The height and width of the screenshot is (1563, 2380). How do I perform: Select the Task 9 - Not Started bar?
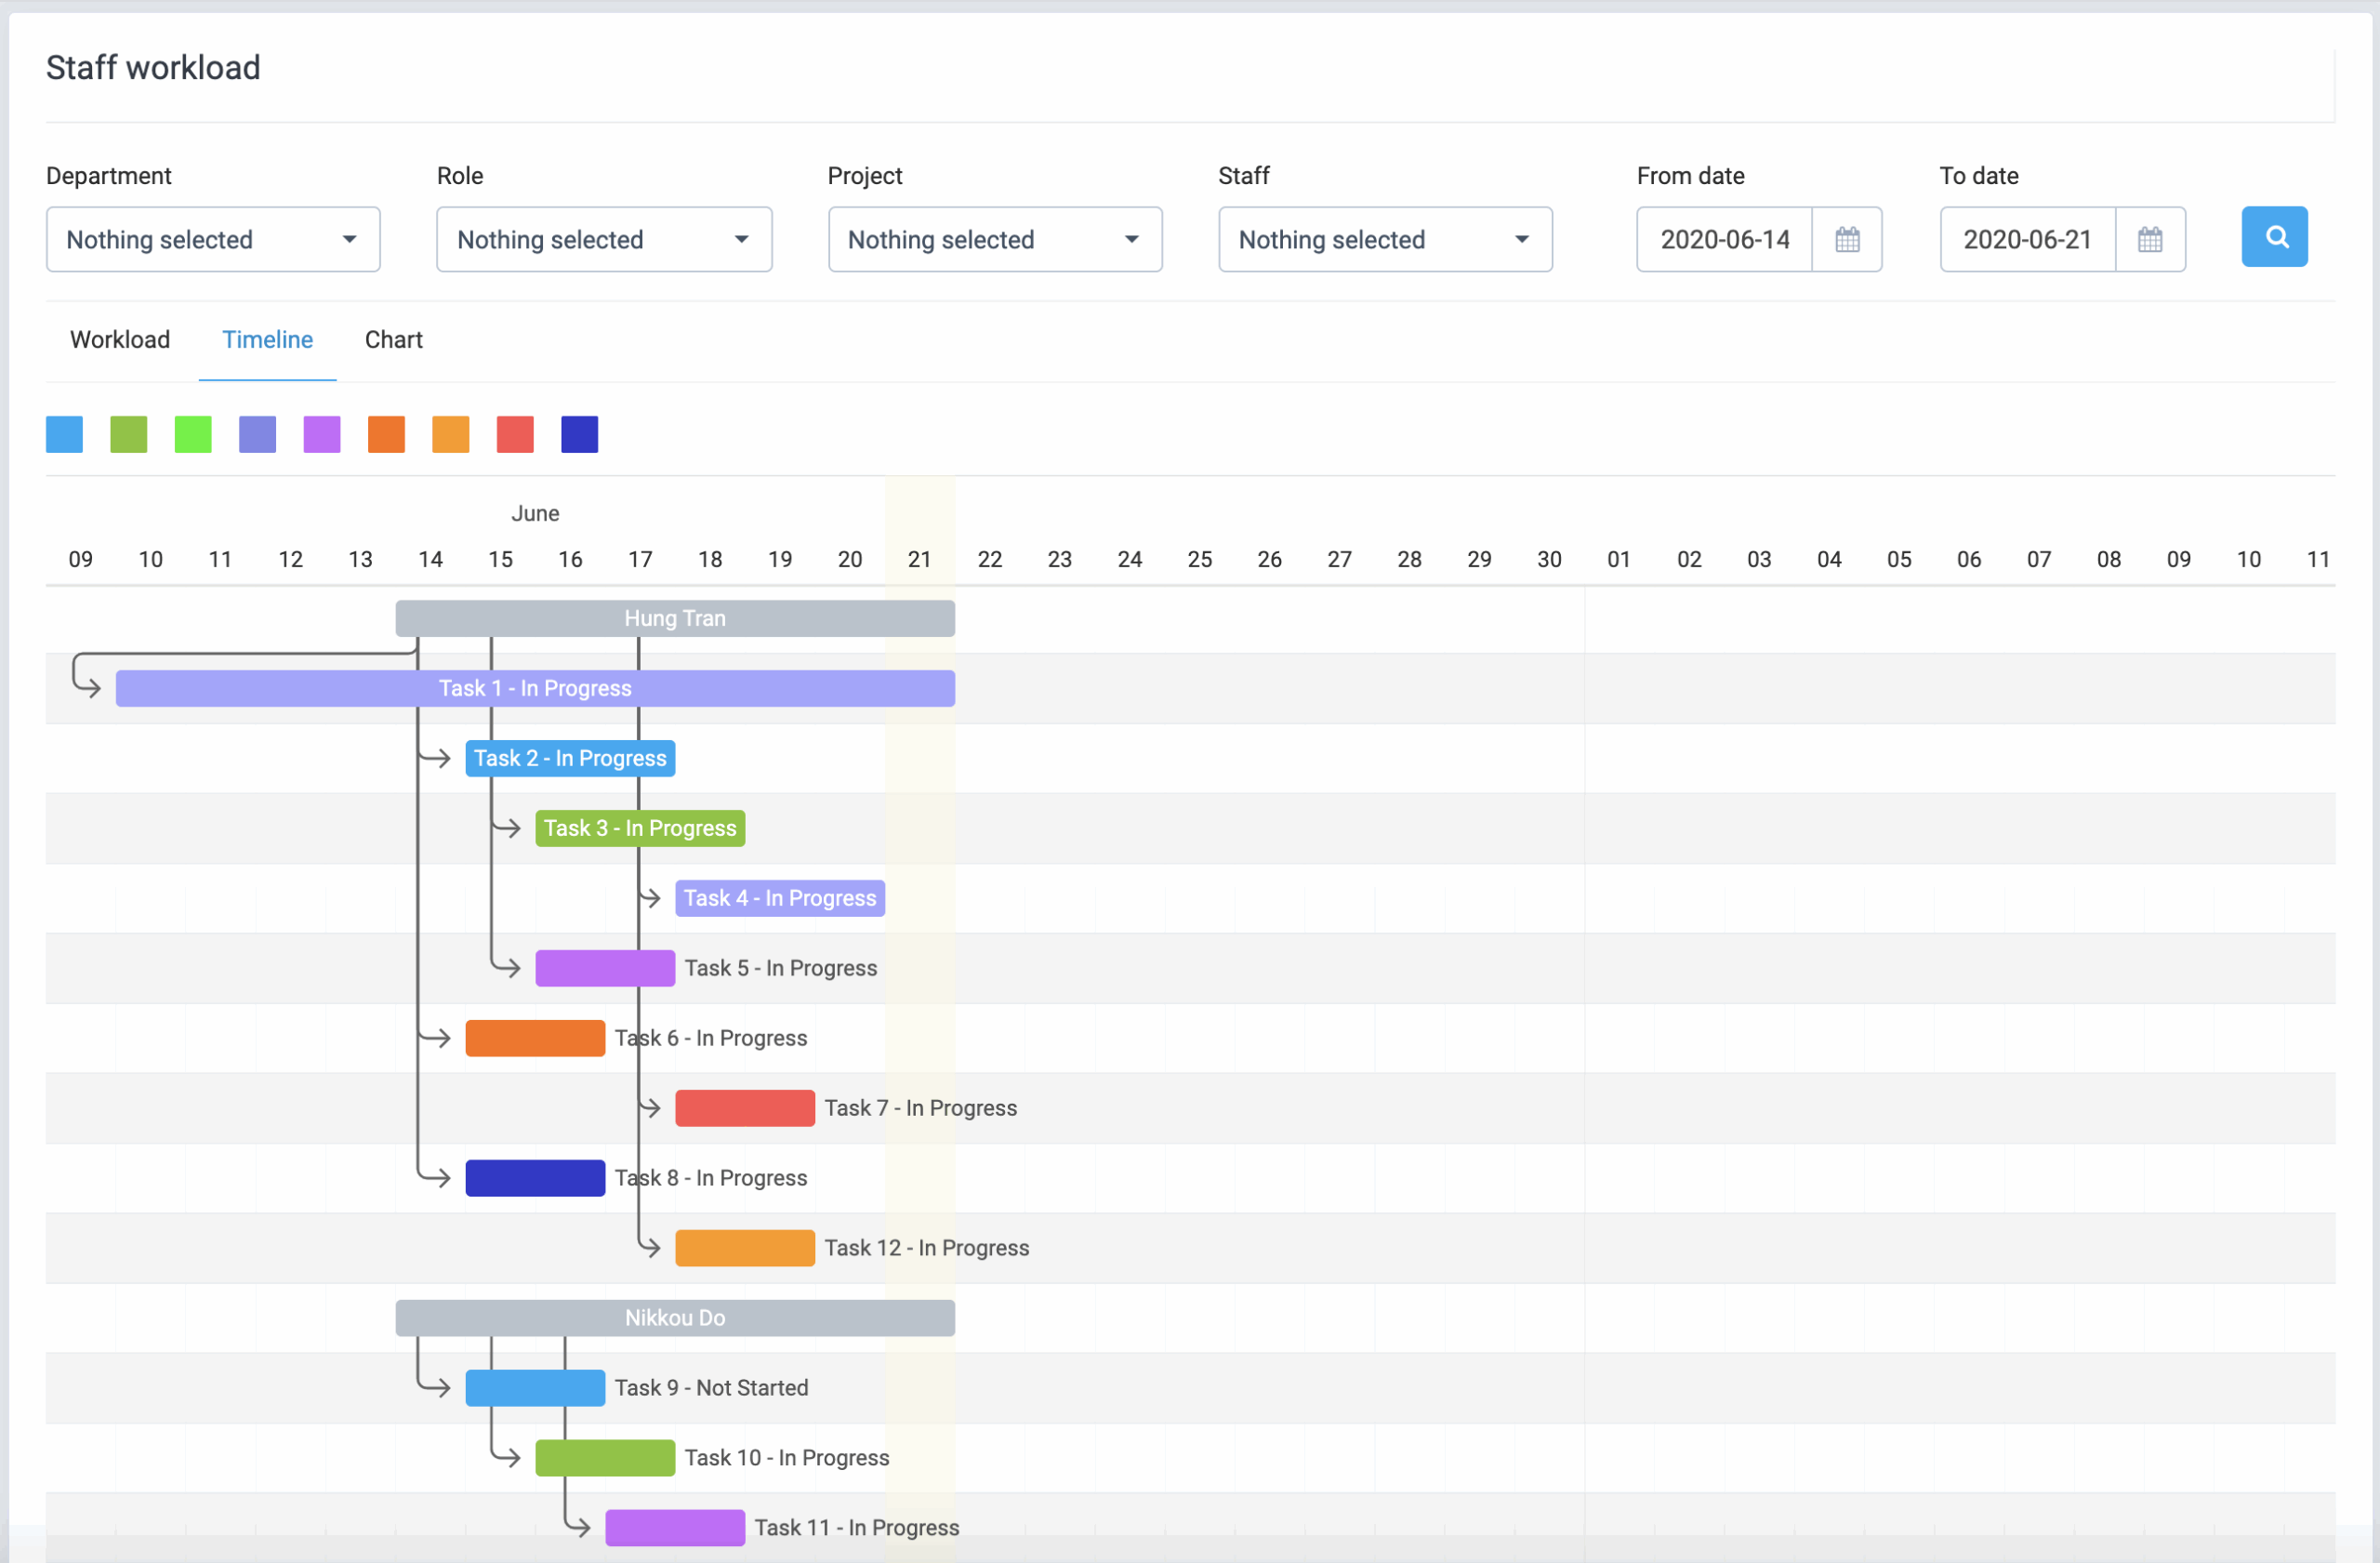[x=535, y=1387]
